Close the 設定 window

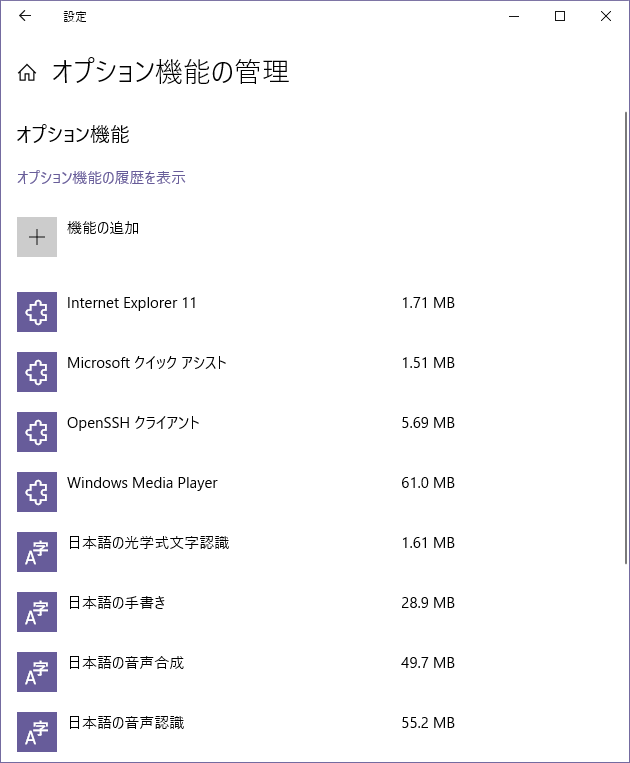(x=606, y=17)
